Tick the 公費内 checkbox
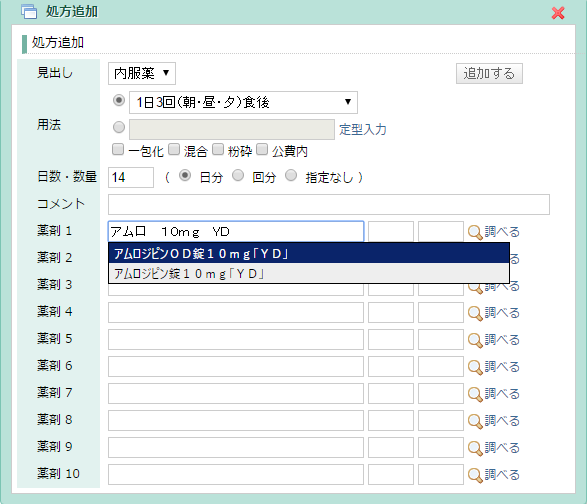 pyautogui.click(x=262, y=149)
